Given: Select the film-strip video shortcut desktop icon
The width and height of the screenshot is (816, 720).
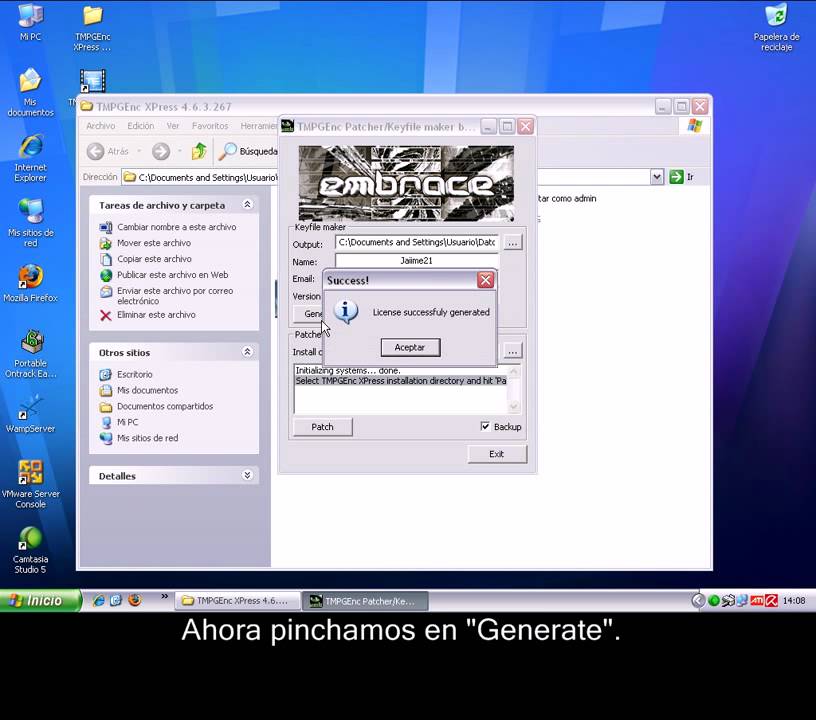Looking at the screenshot, I should (93, 81).
